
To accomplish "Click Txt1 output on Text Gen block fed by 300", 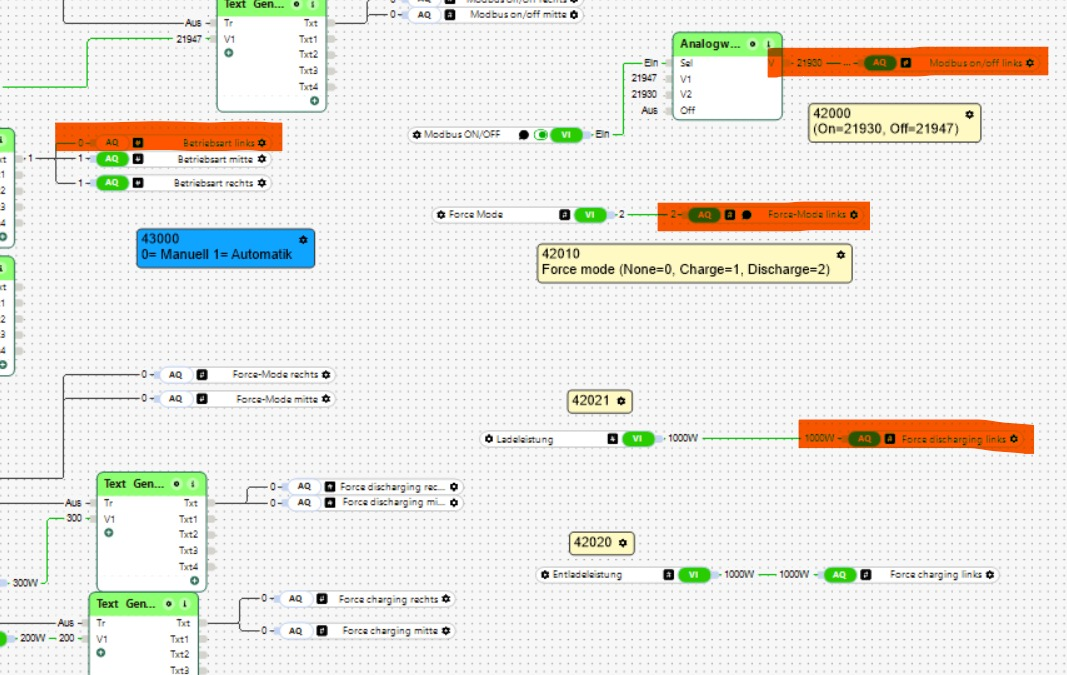I will click(188, 519).
